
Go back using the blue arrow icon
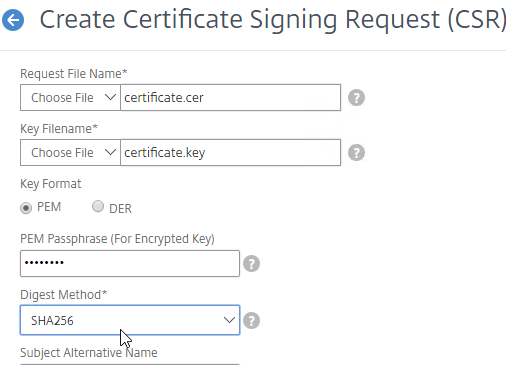point(13,20)
